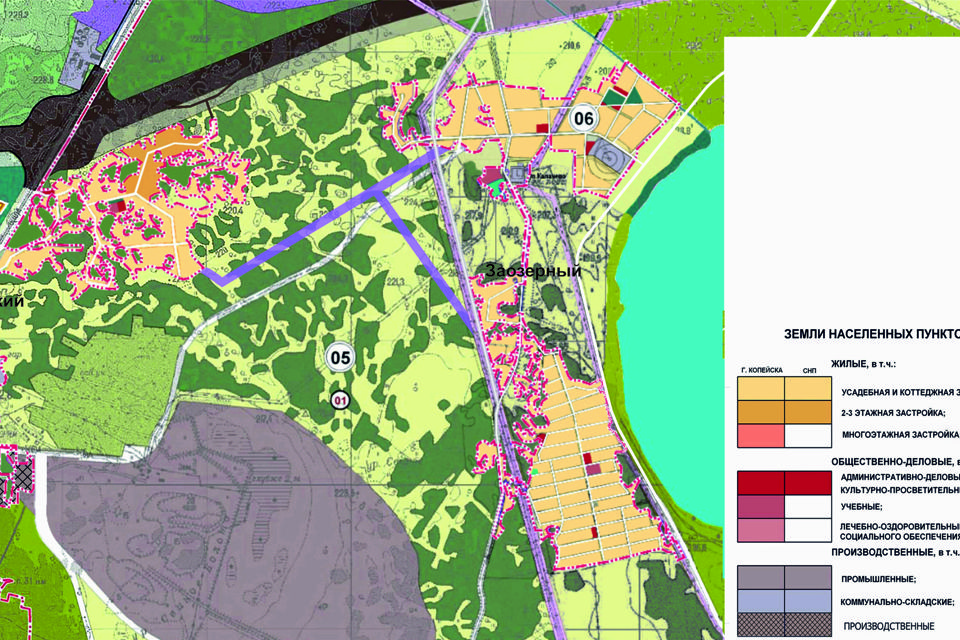This screenshot has width=960, height=640.
Task: Select the orange 2-3 ЭТАЖНАЯ ЗАСТРОЙКА swatch
Action: coord(760,412)
